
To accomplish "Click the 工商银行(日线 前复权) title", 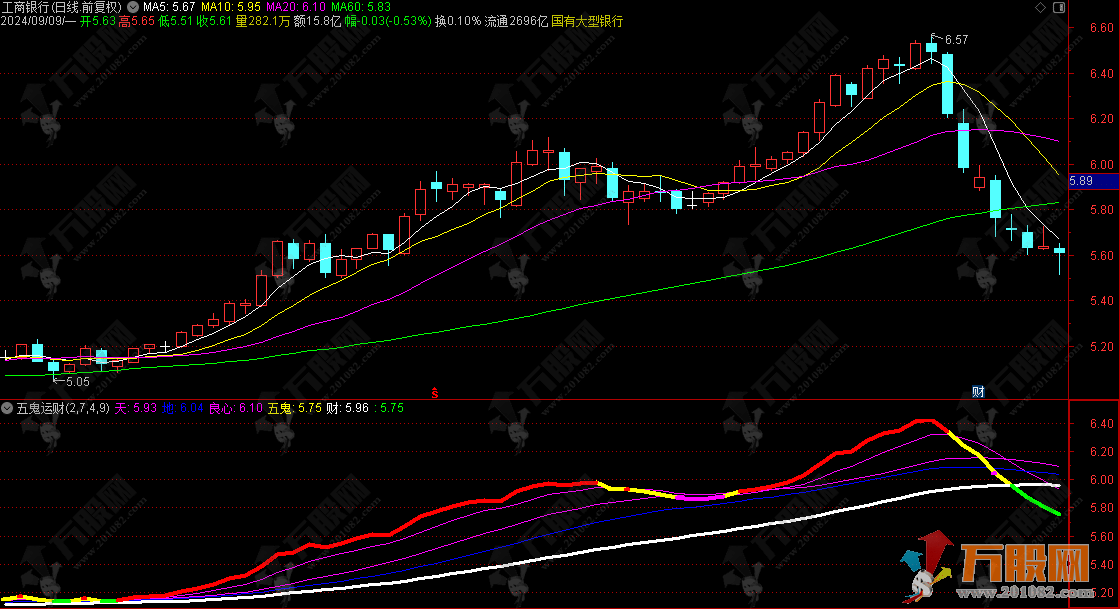I will coord(62,7).
